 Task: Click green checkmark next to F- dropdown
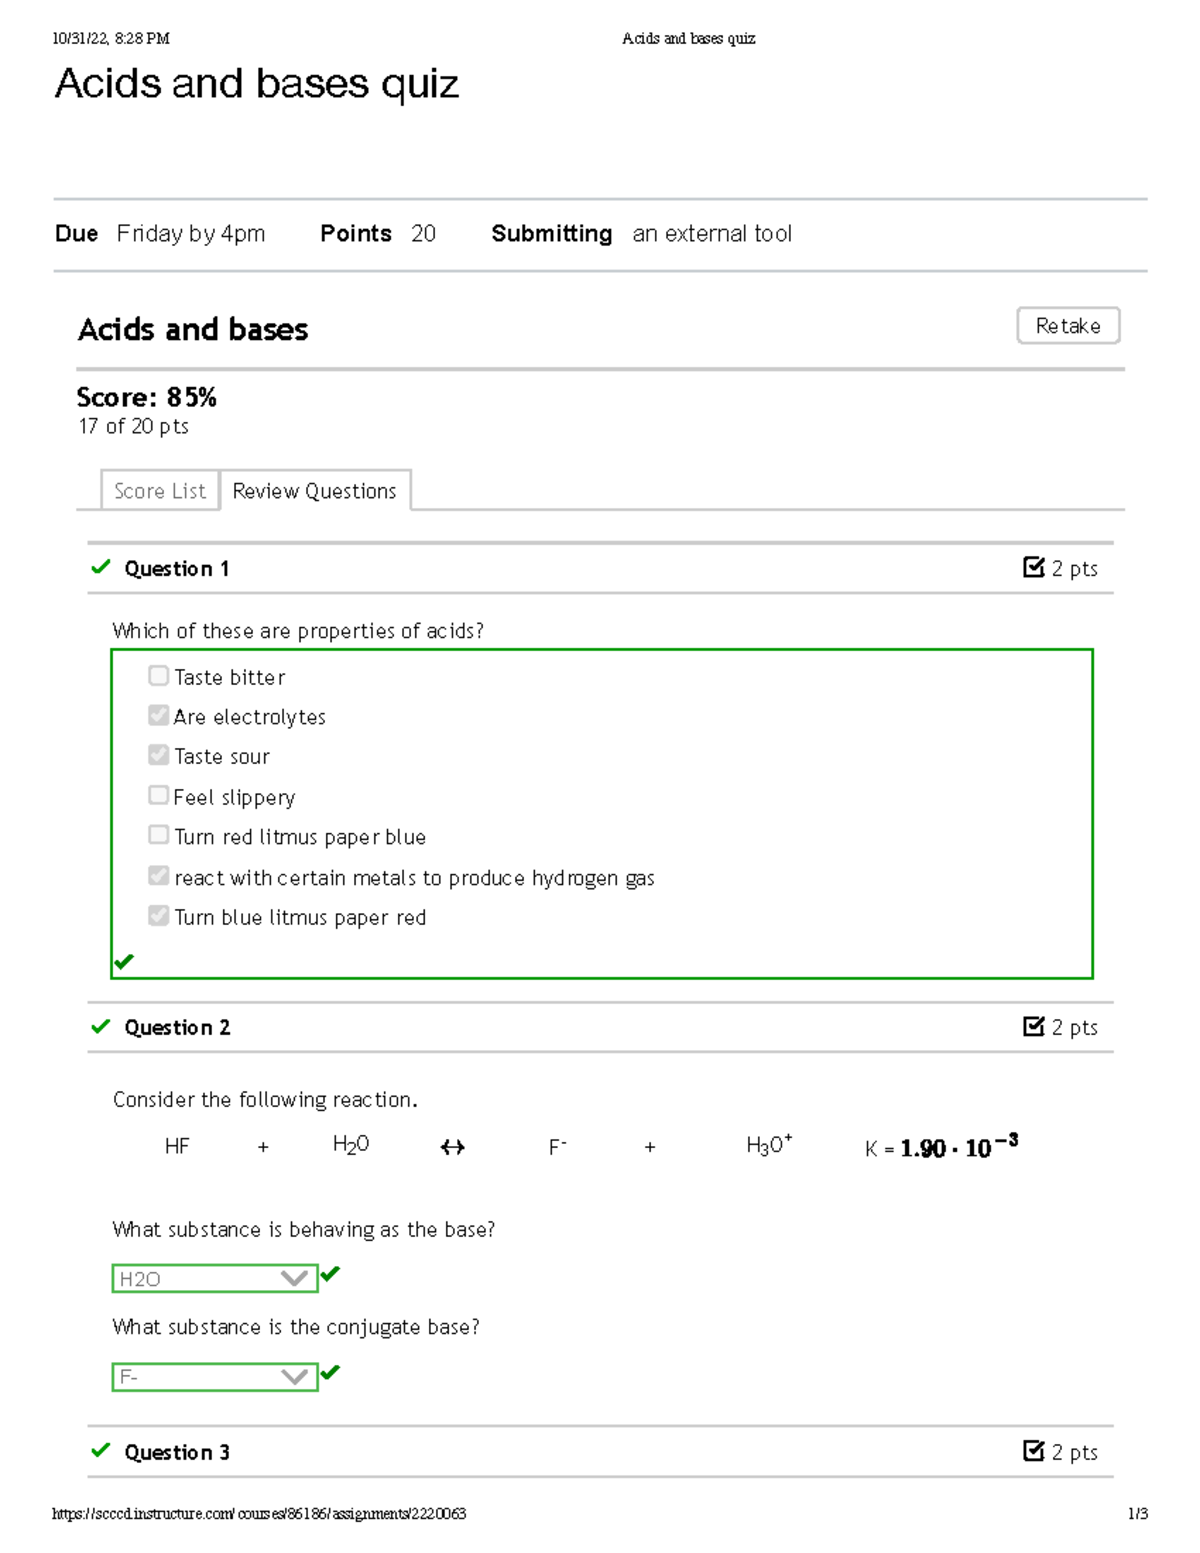coord(331,1373)
